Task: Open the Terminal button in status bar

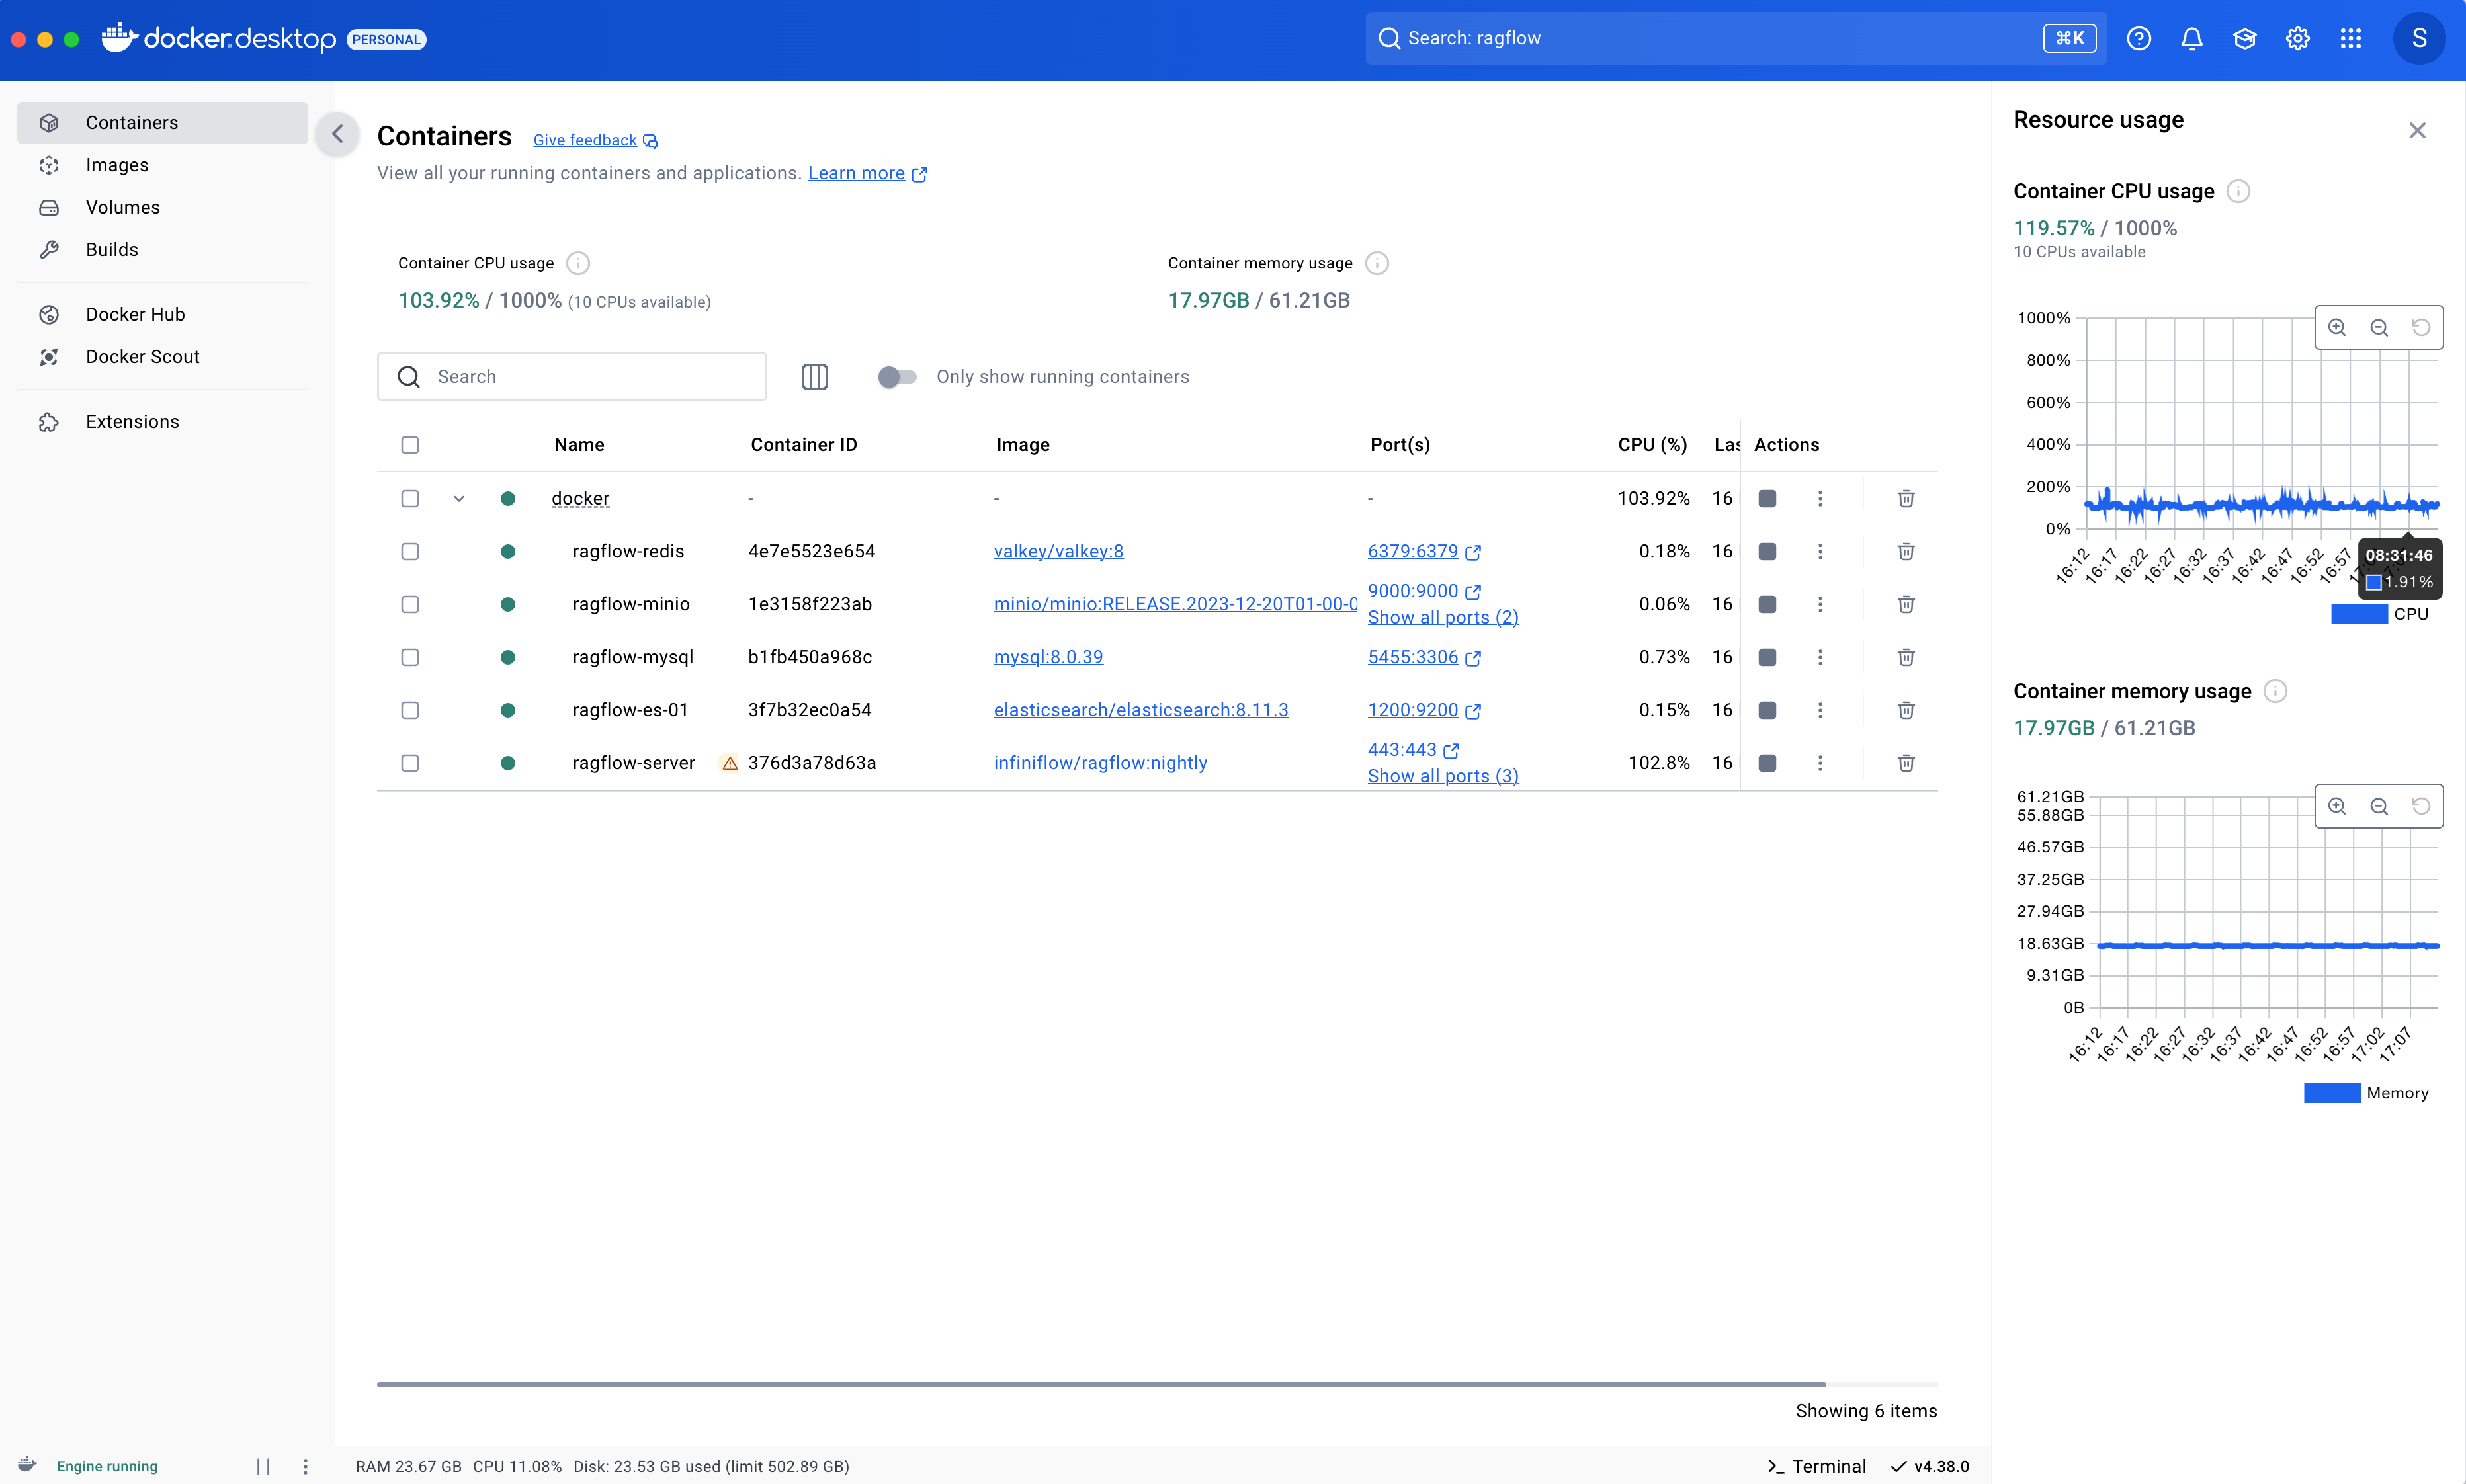Action: click(x=1816, y=1466)
